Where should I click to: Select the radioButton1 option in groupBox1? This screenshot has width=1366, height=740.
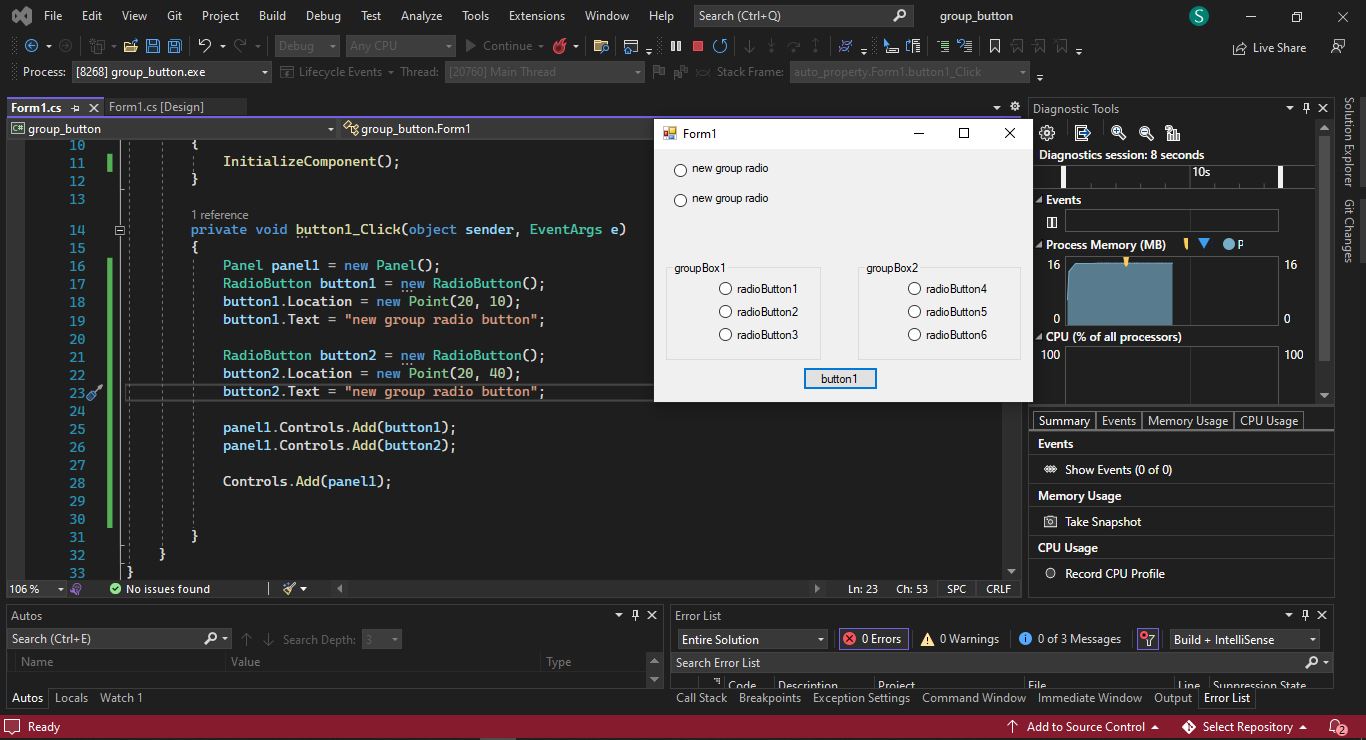[726, 289]
